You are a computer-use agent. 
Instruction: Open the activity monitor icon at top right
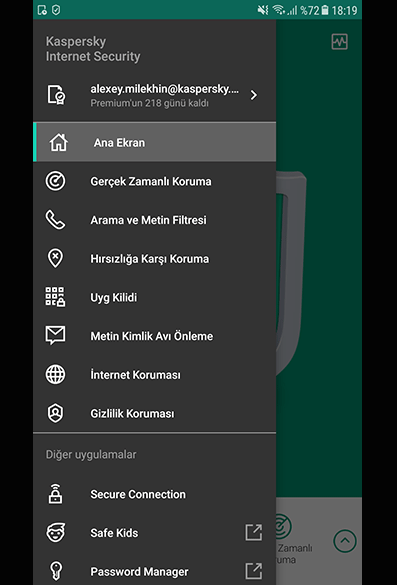coord(340,41)
